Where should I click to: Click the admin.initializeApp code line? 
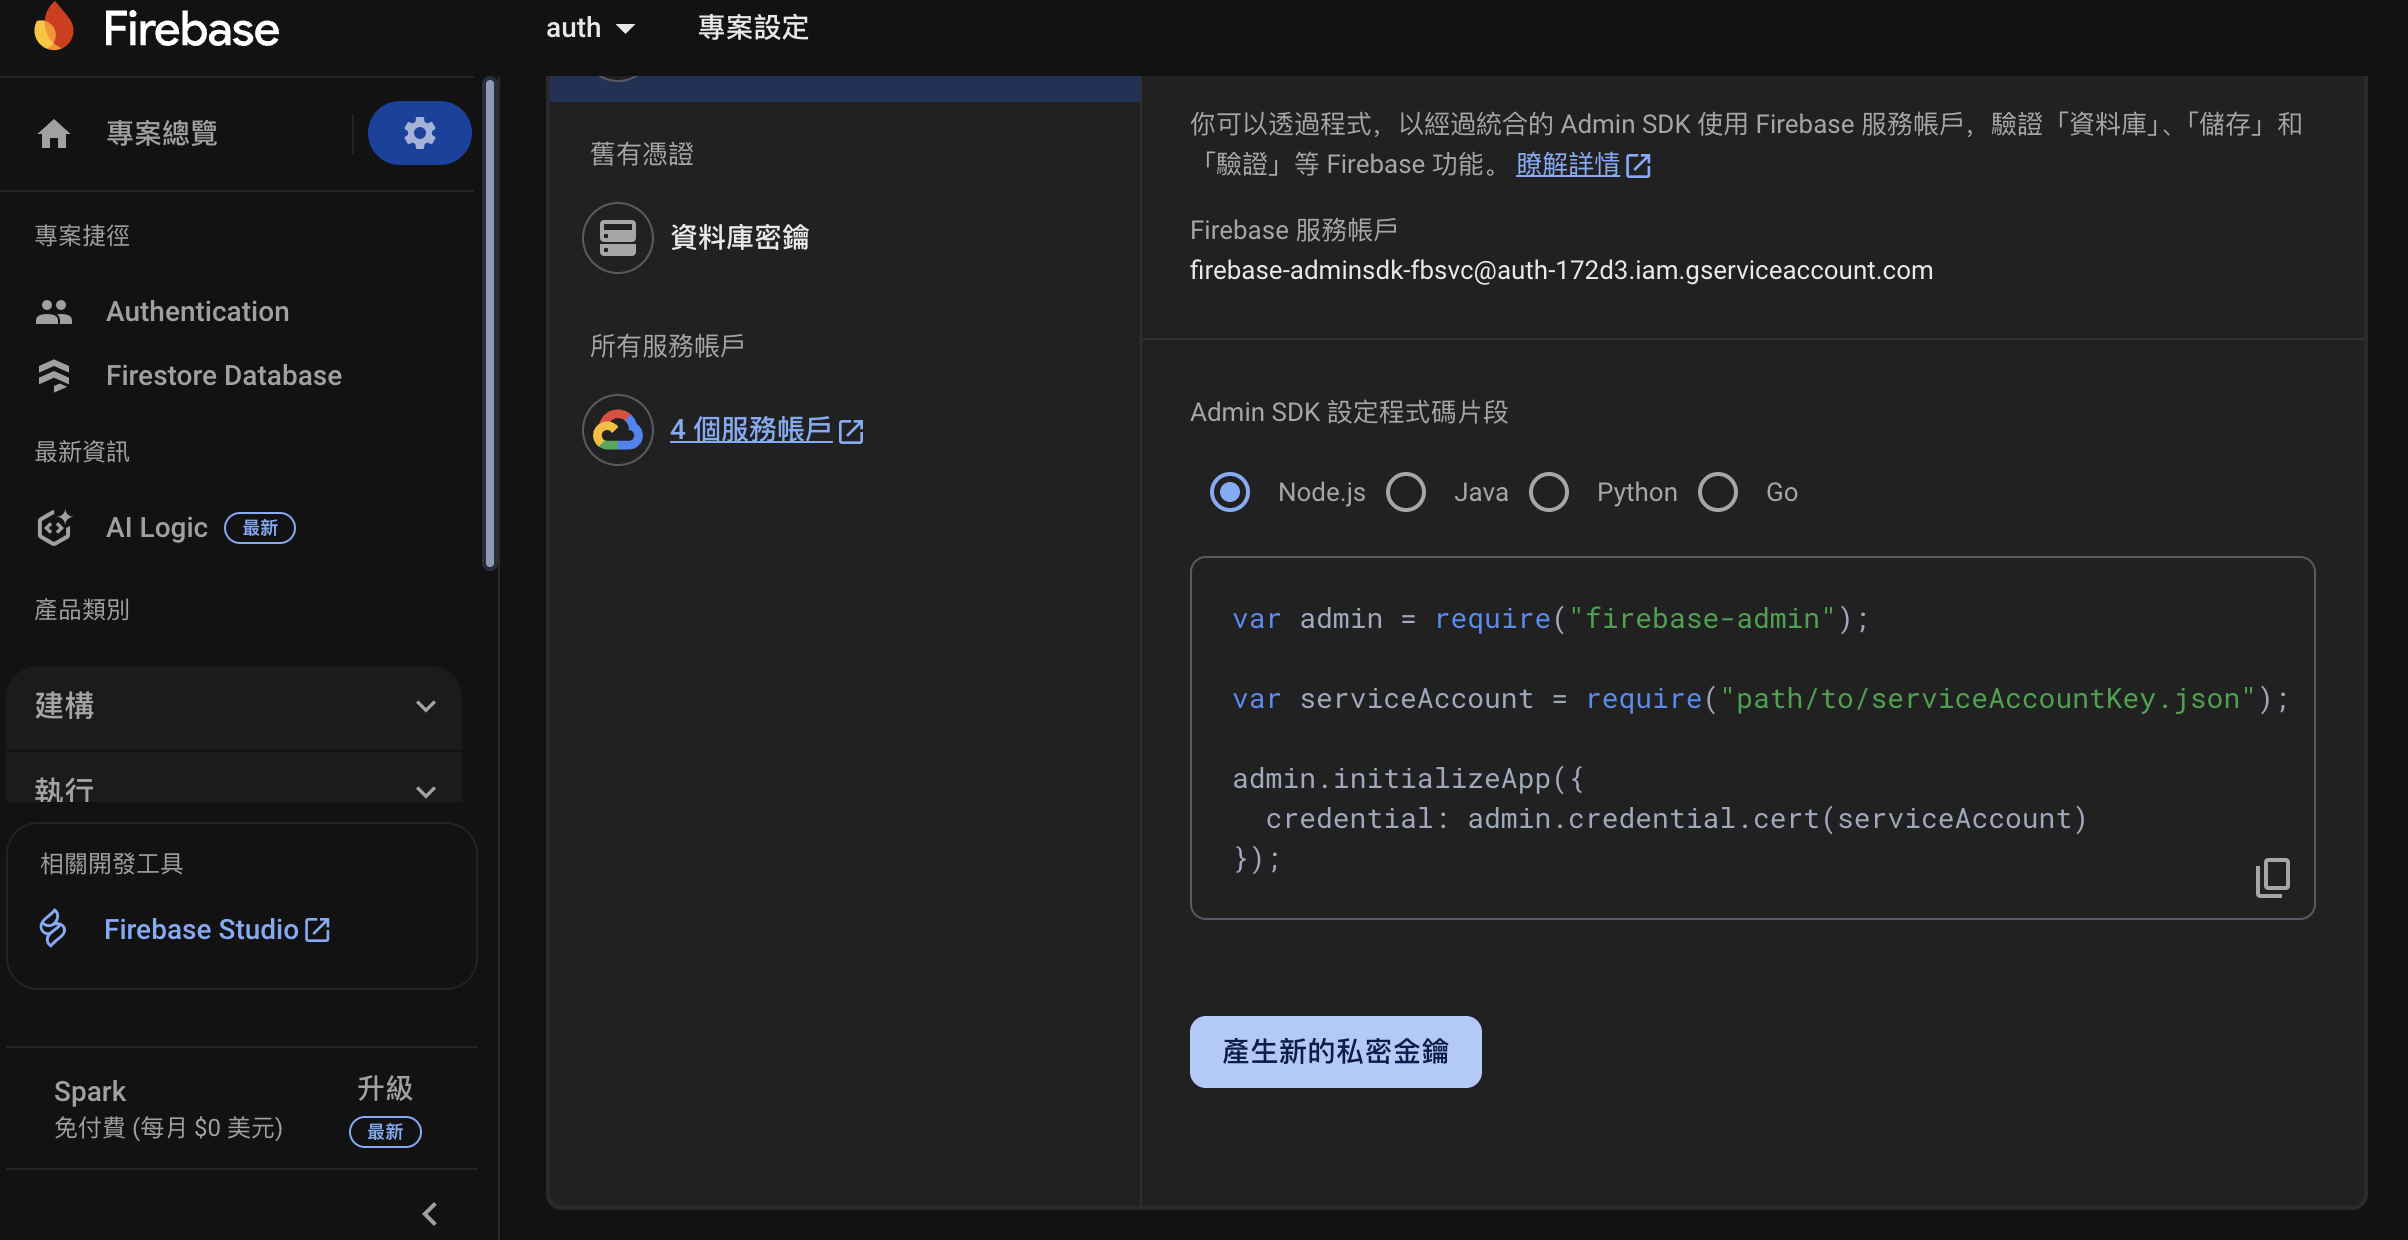coord(1408,779)
